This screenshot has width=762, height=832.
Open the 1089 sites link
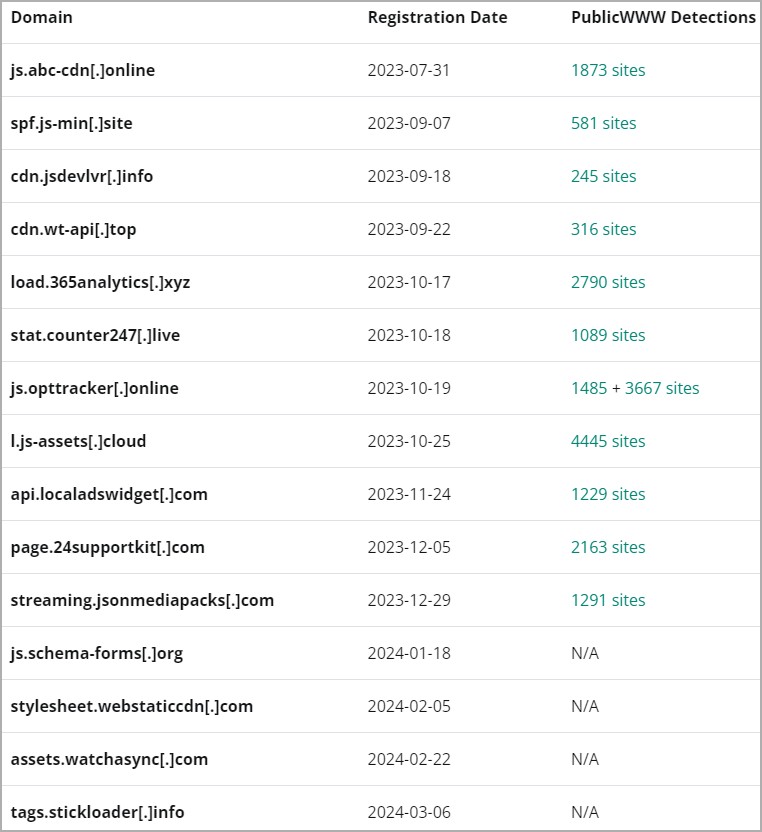[x=608, y=335]
